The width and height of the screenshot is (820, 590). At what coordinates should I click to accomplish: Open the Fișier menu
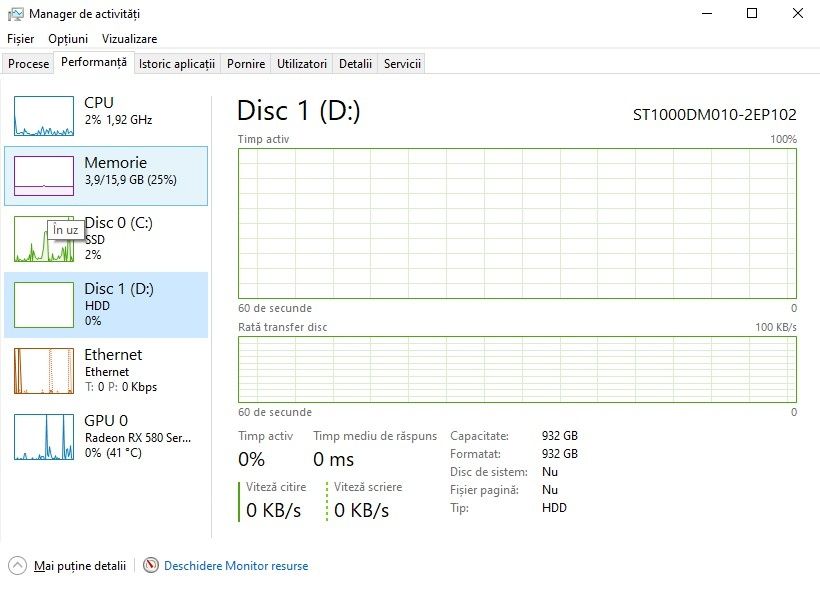point(21,38)
